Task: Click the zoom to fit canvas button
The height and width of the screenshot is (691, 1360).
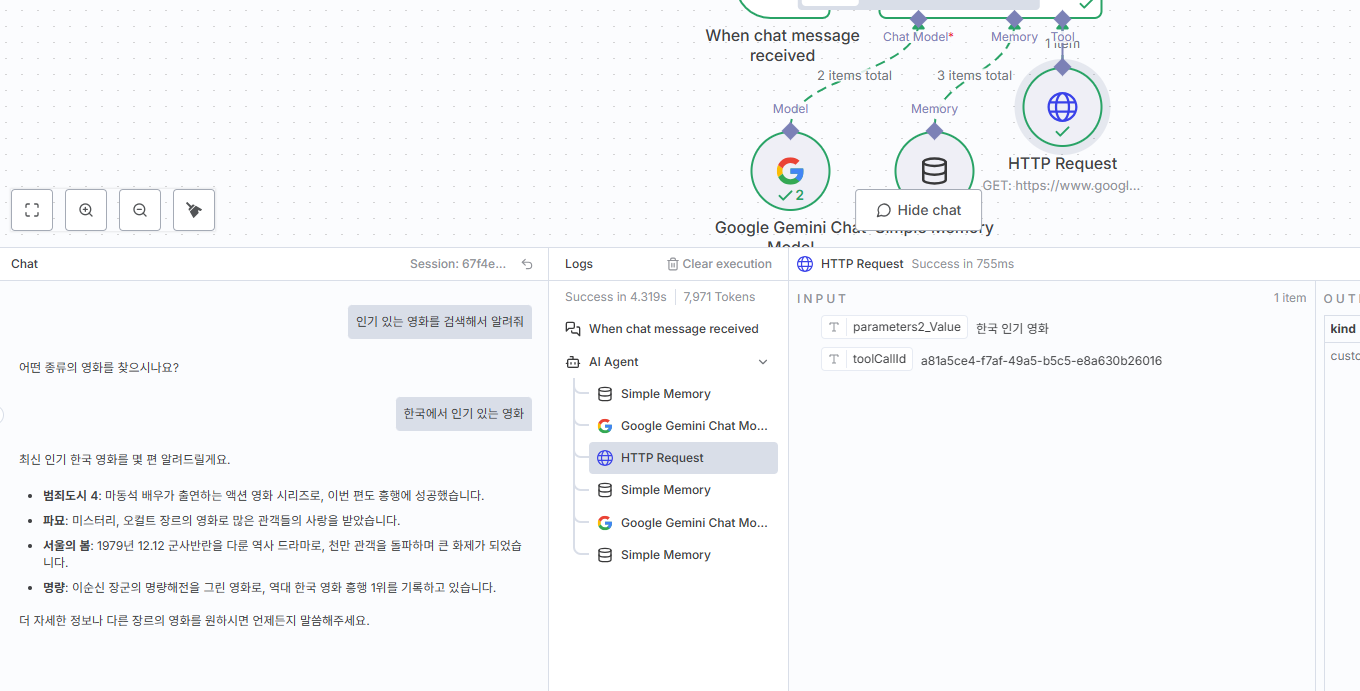Action: 32,210
